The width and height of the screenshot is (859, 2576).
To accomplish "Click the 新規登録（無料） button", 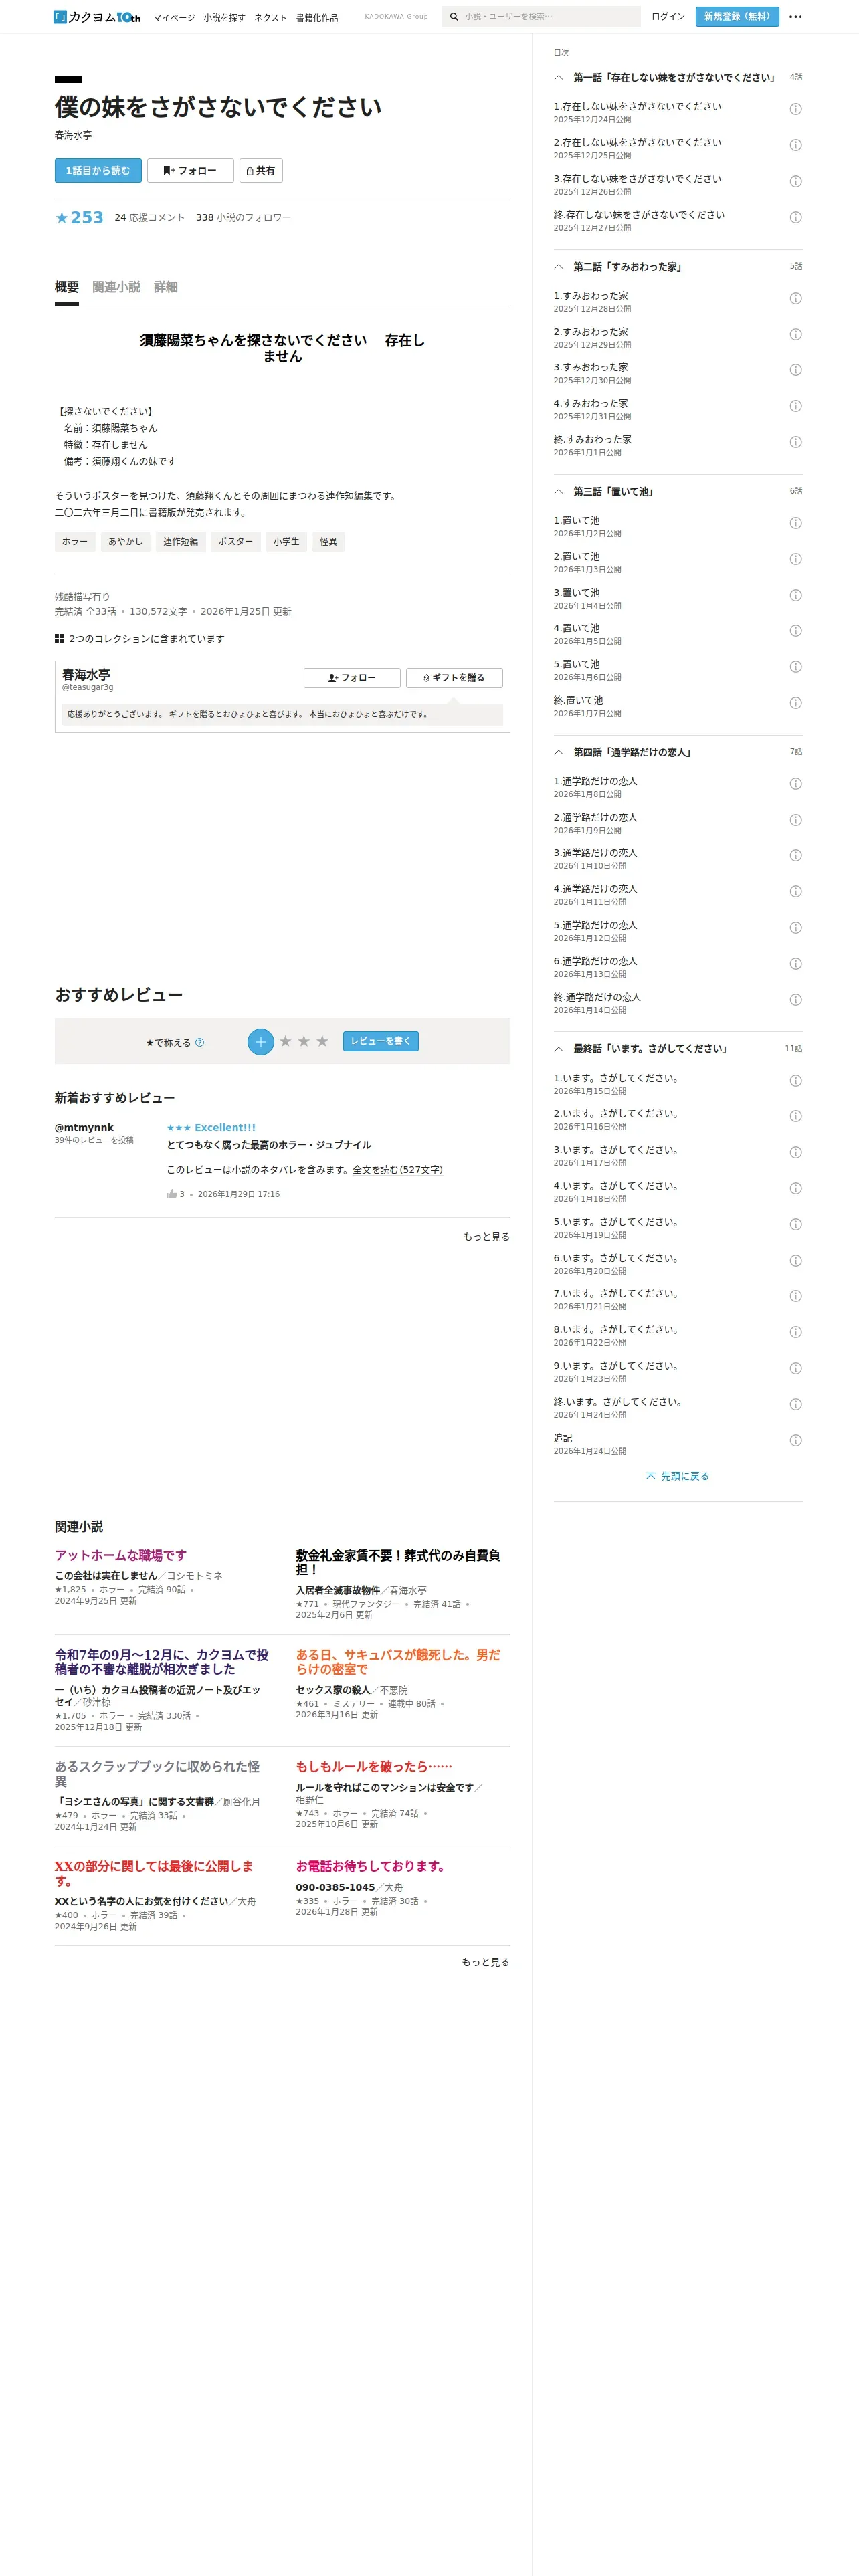I will click(x=737, y=17).
